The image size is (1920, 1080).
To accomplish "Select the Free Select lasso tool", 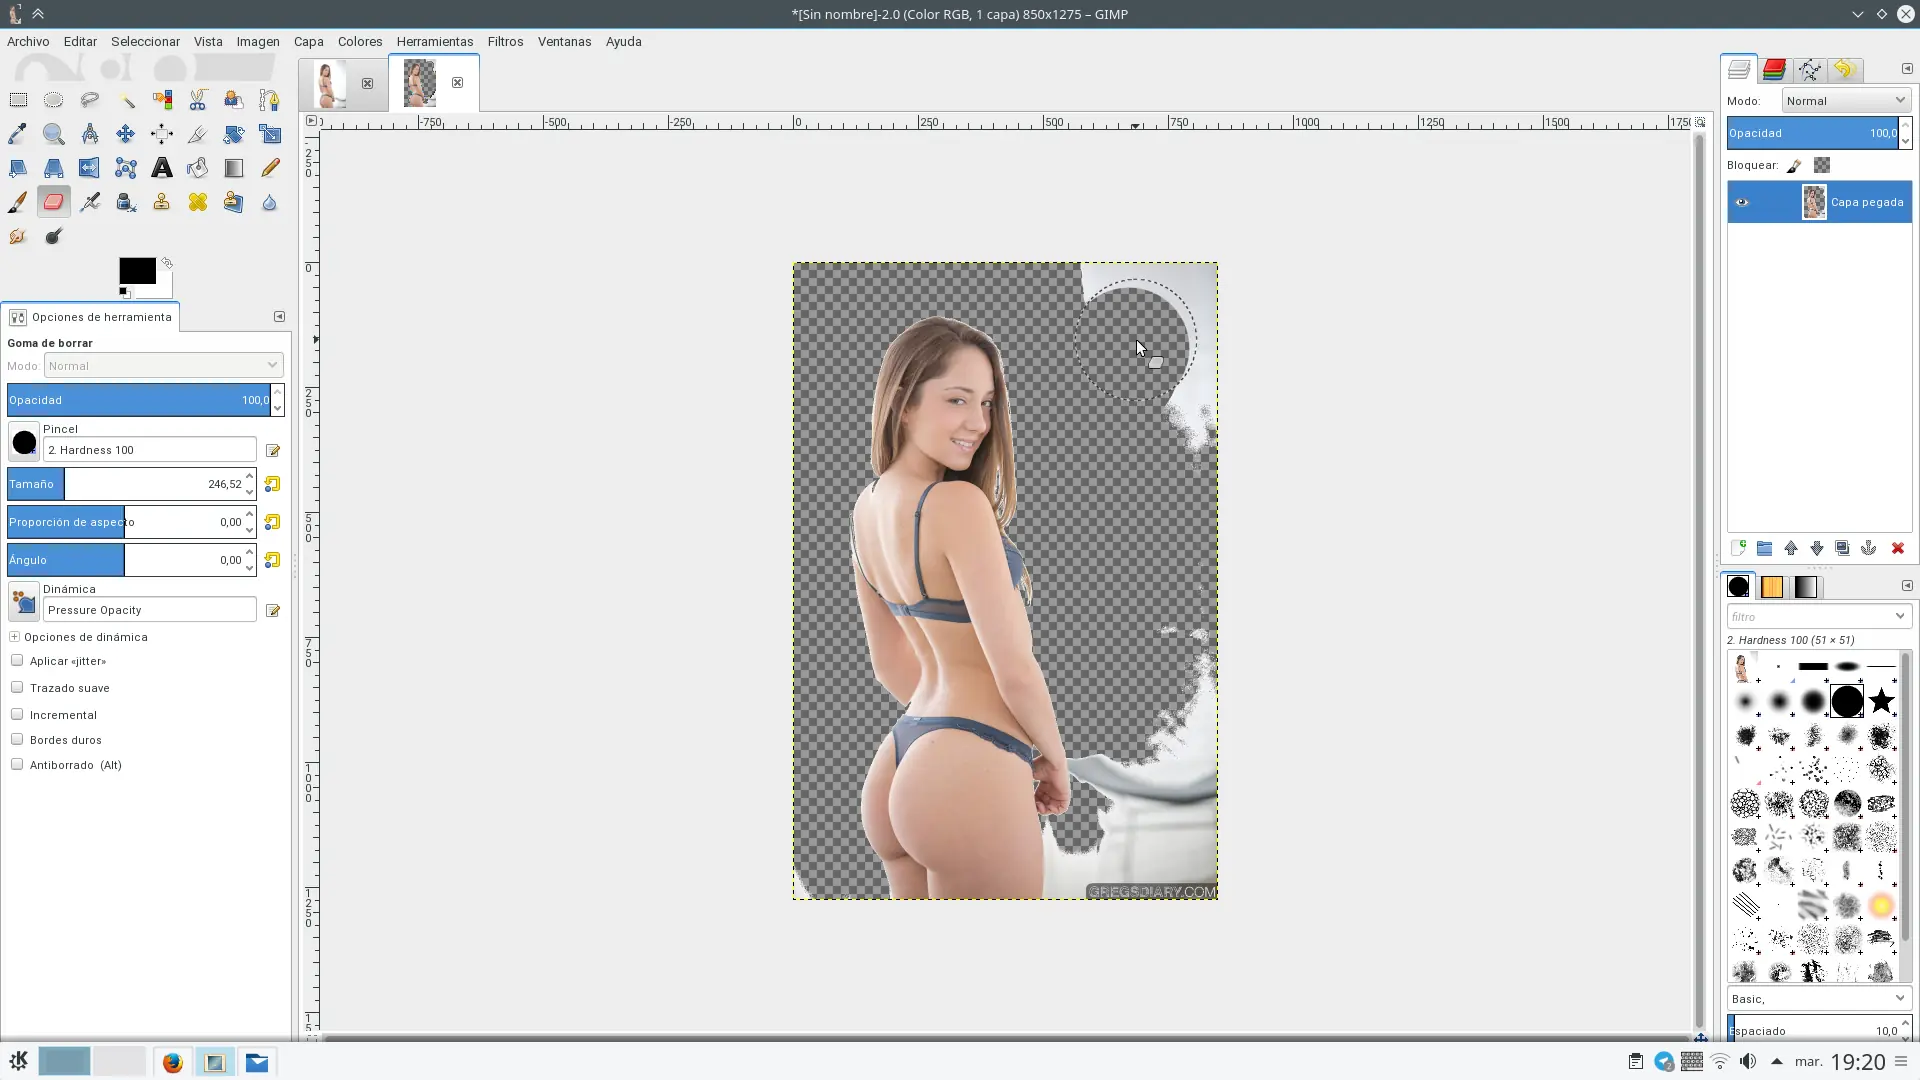I will (90, 100).
